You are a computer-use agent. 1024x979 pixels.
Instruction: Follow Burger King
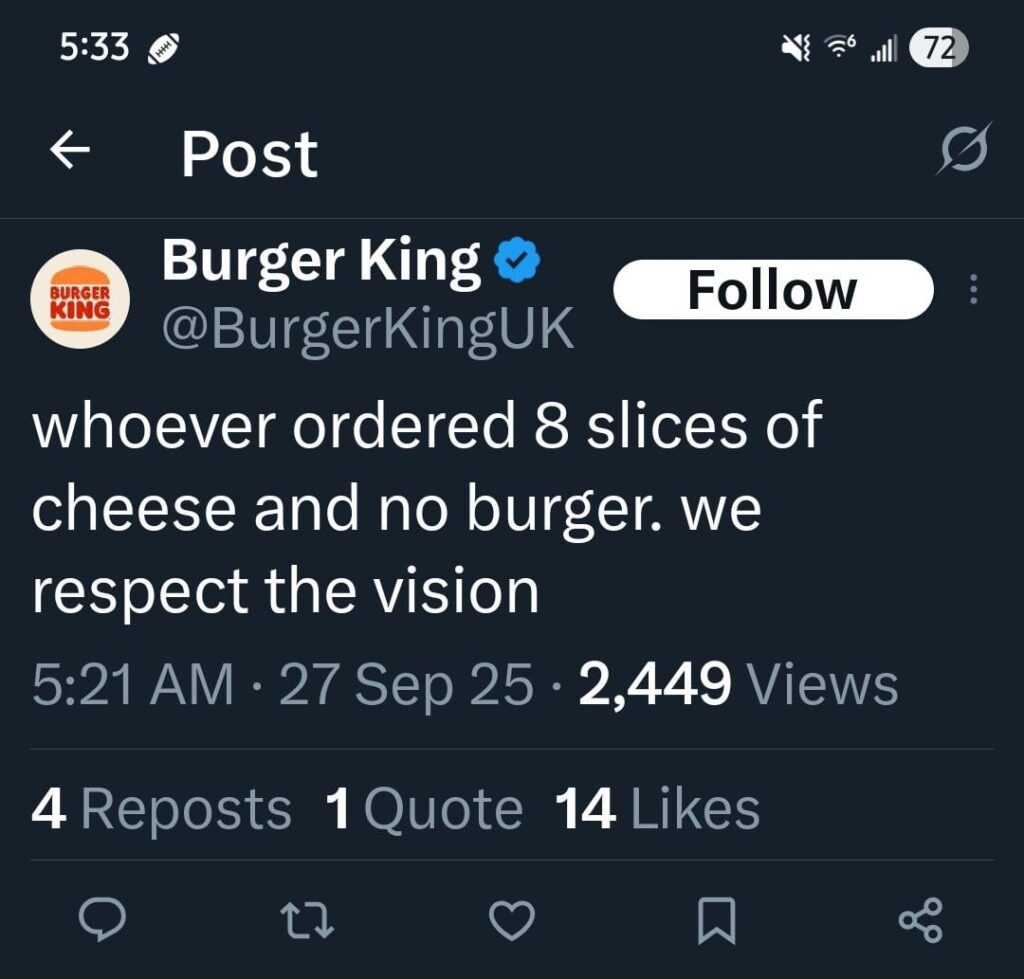pos(770,289)
